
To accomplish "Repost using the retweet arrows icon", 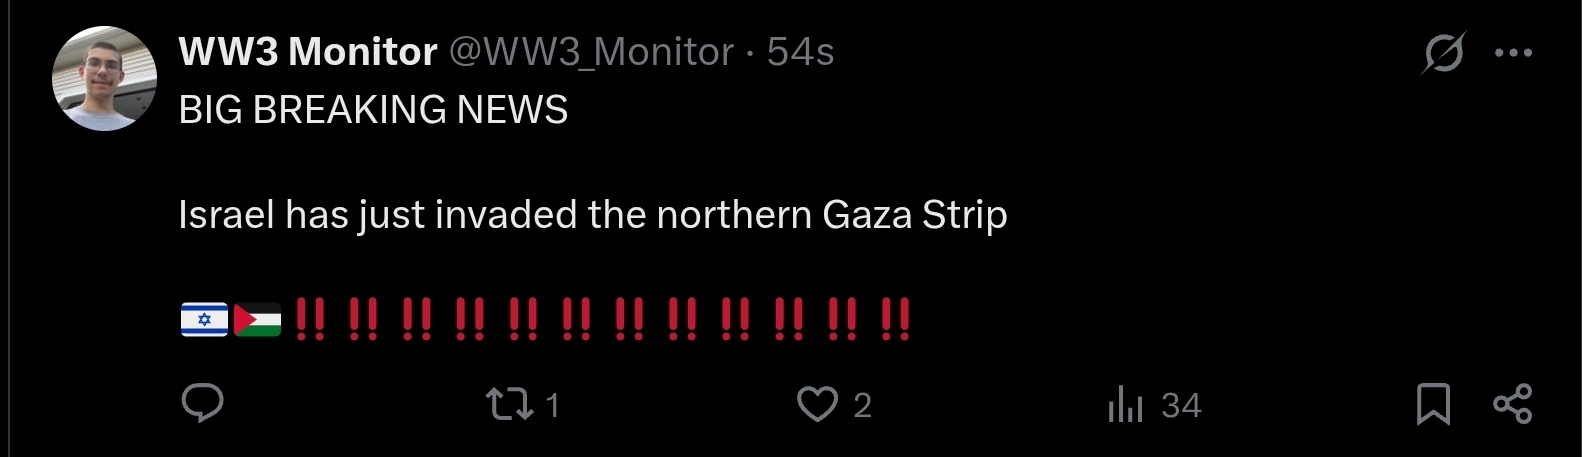I will pyautogui.click(x=510, y=404).
